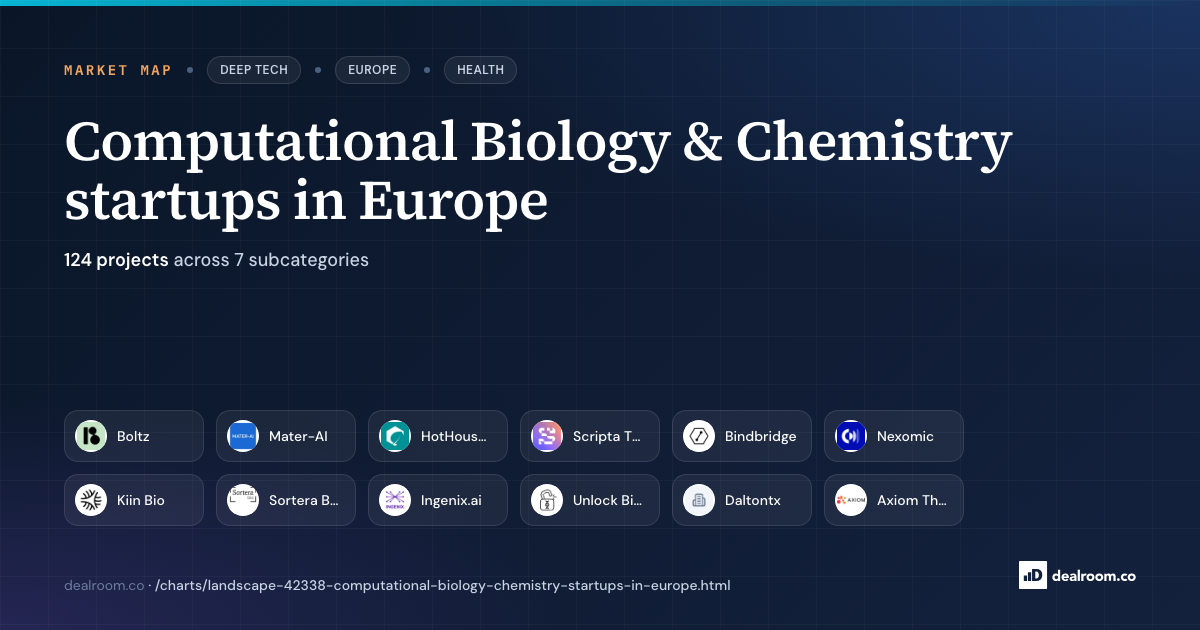This screenshot has width=1200, height=630.
Task: Open the Scripta T... company name
Action: coord(607,436)
